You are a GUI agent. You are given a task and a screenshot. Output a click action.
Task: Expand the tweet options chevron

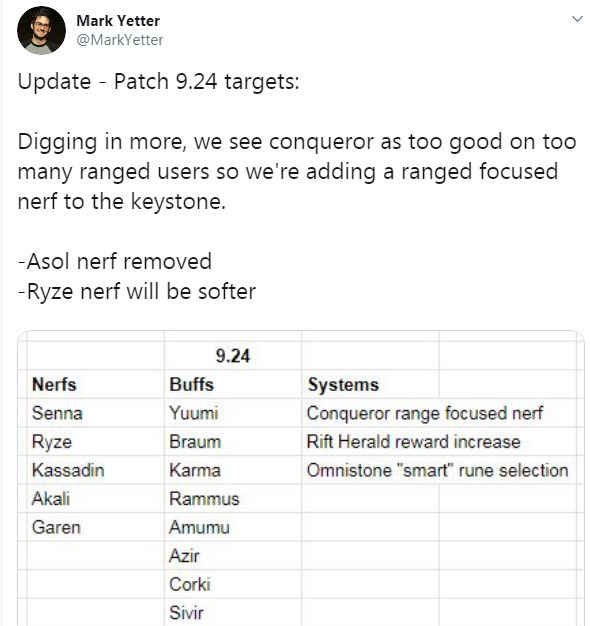pos(577,19)
